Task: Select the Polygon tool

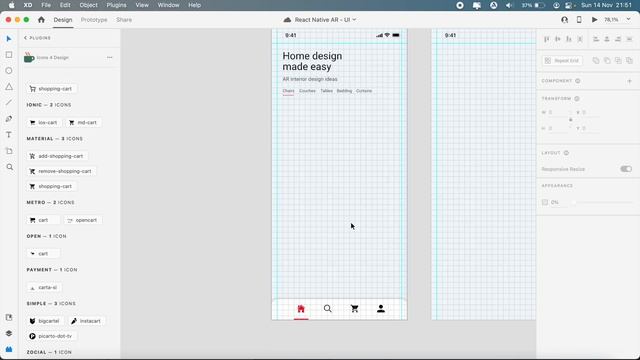Action: pos(9,87)
